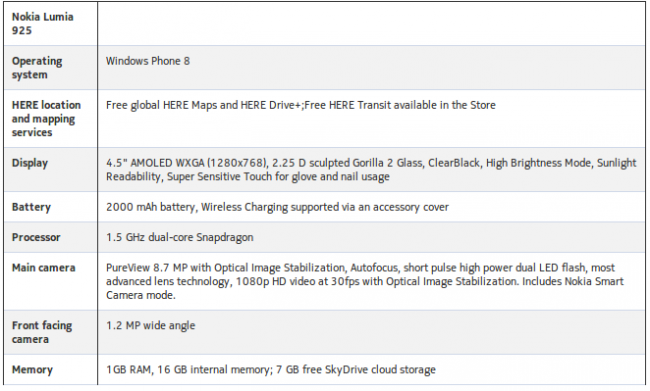
Task: Select the 'Operating system' row label
Action: point(37,68)
